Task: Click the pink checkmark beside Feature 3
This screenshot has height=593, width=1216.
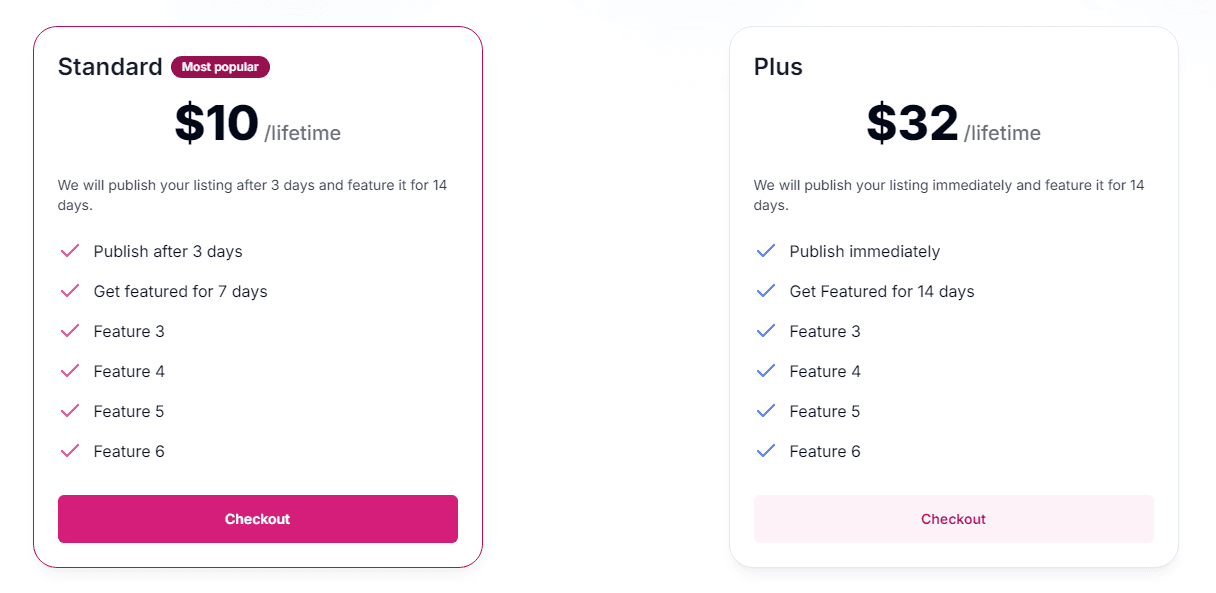Action: (70, 331)
